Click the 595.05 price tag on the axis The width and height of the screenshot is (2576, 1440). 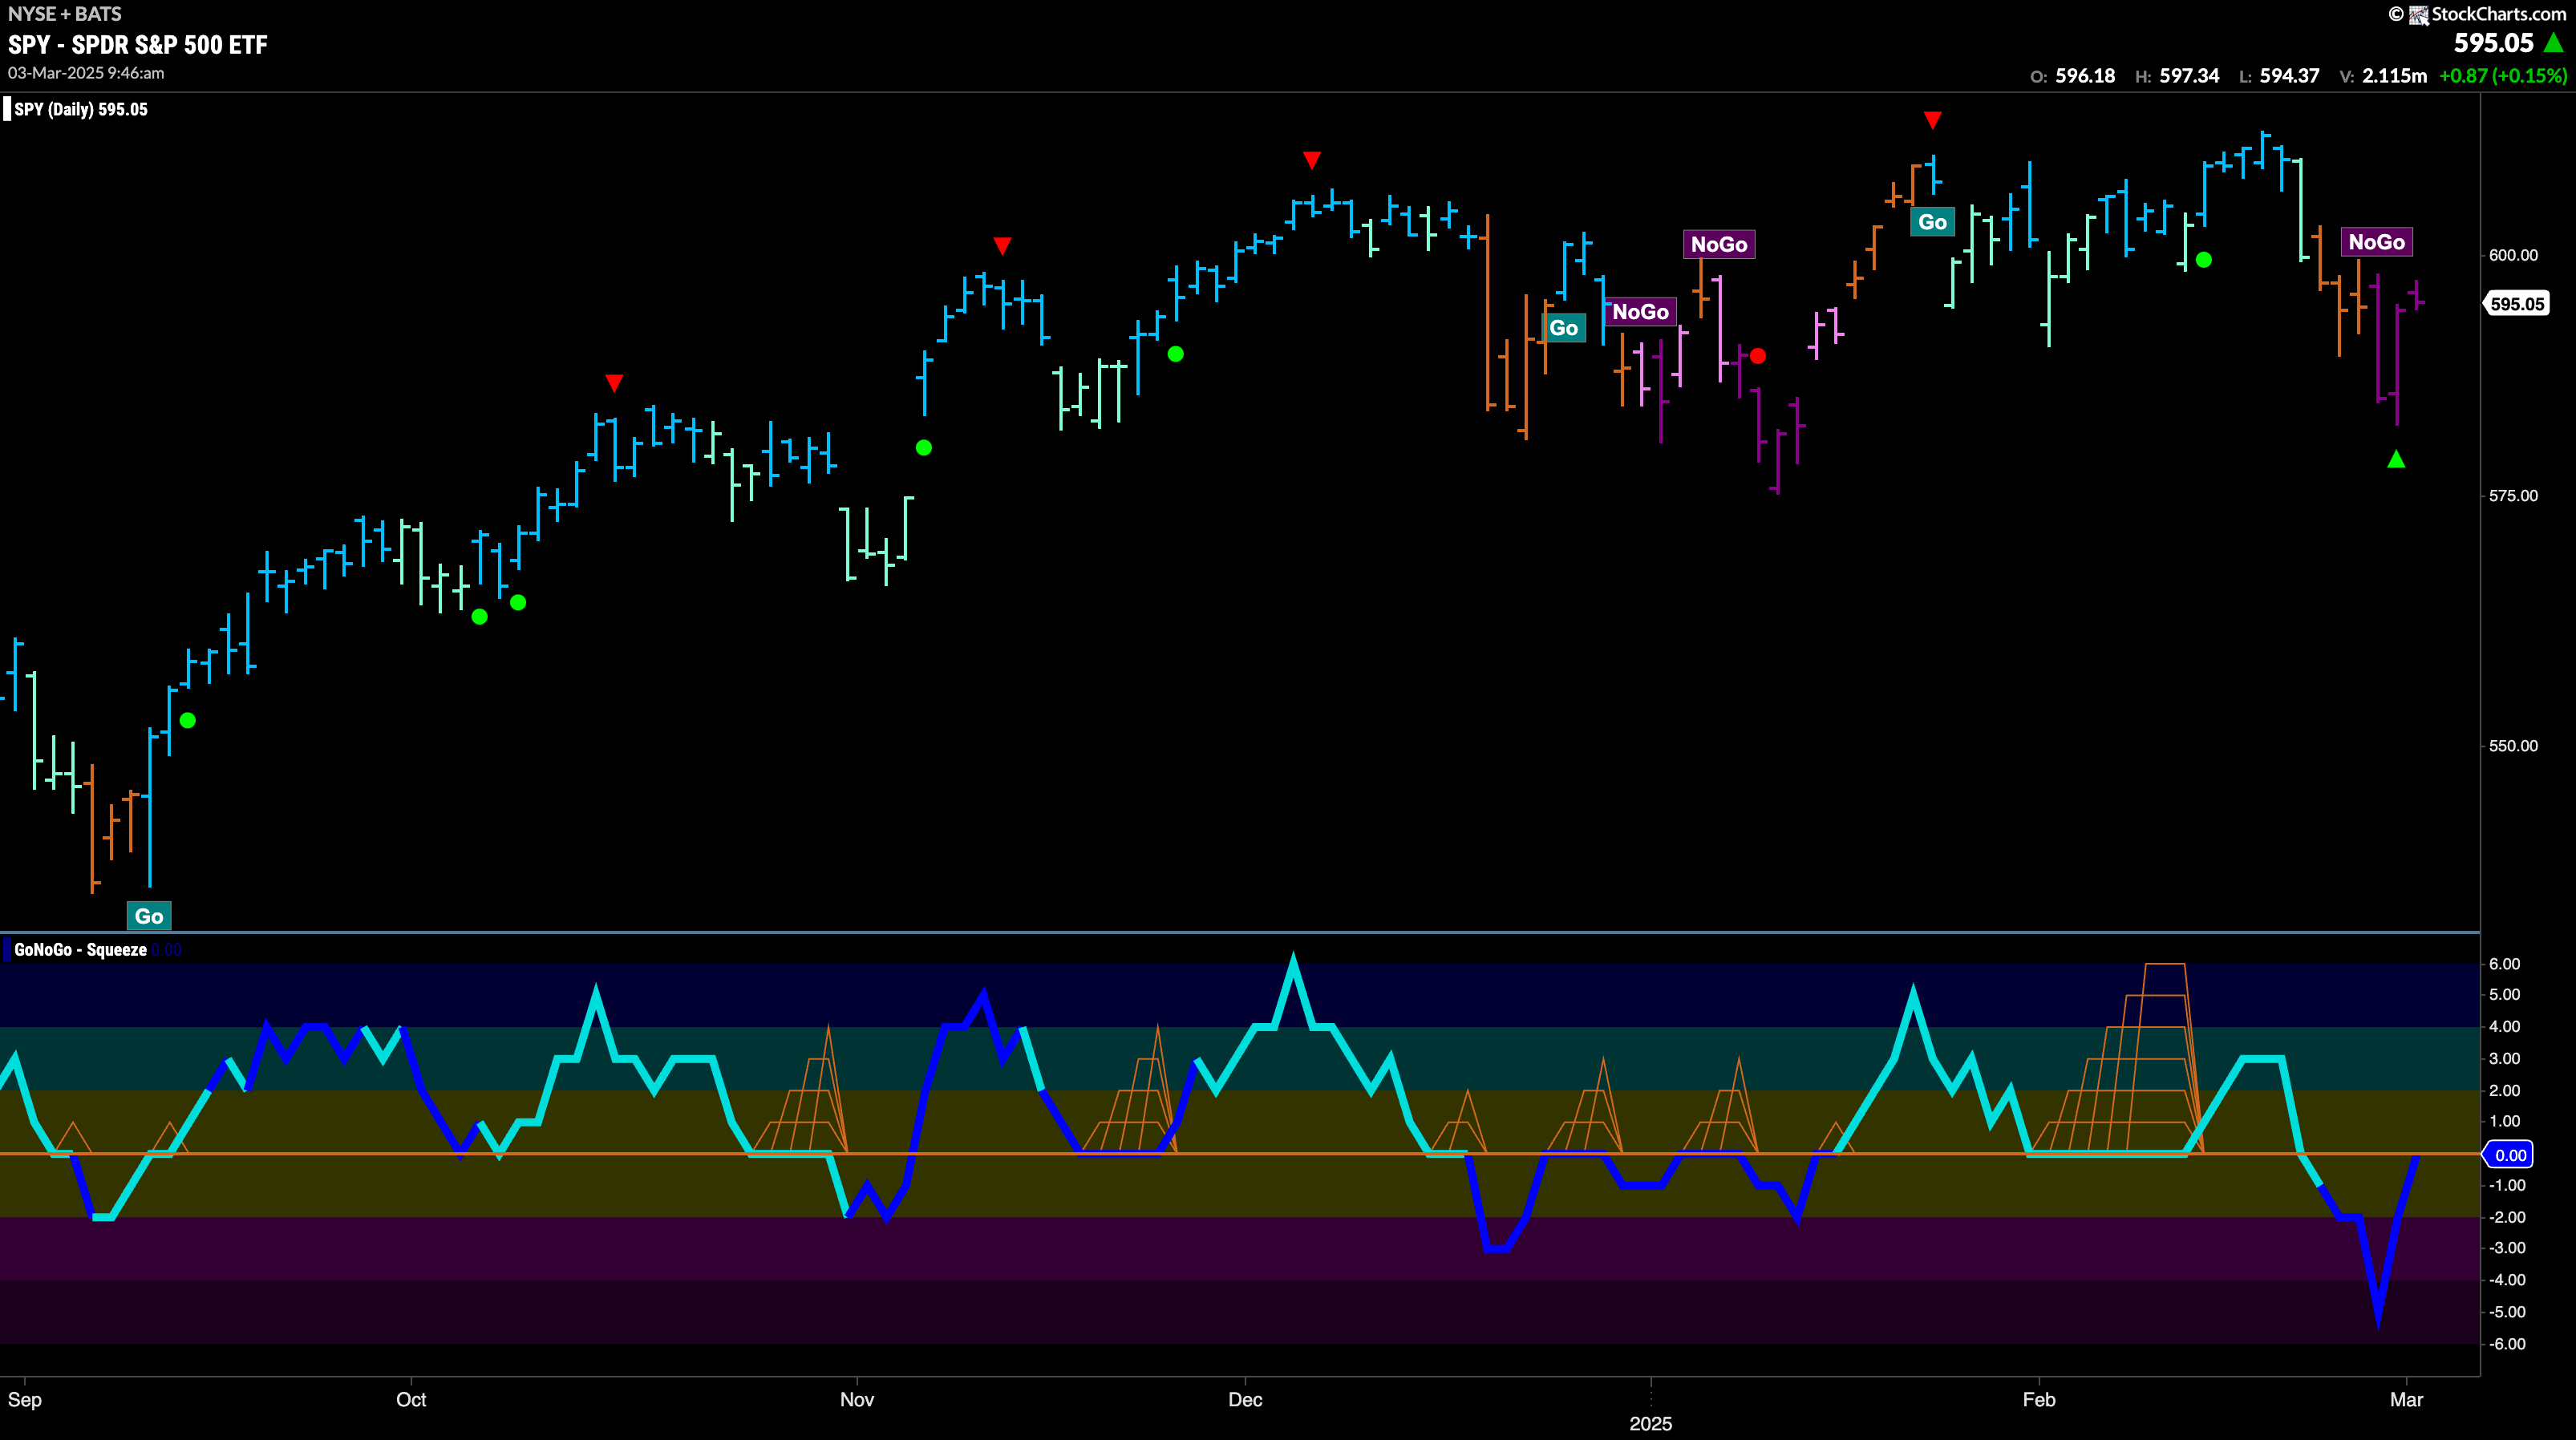[2517, 304]
